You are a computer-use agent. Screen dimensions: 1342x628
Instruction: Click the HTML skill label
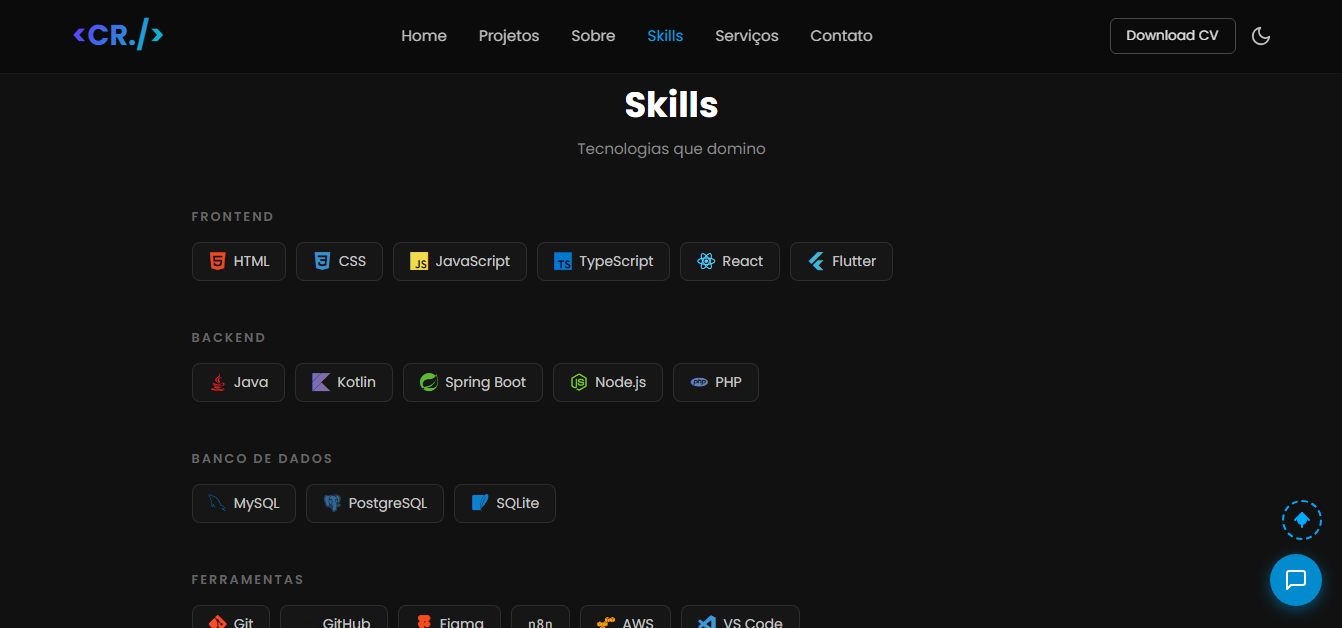click(x=252, y=262)
